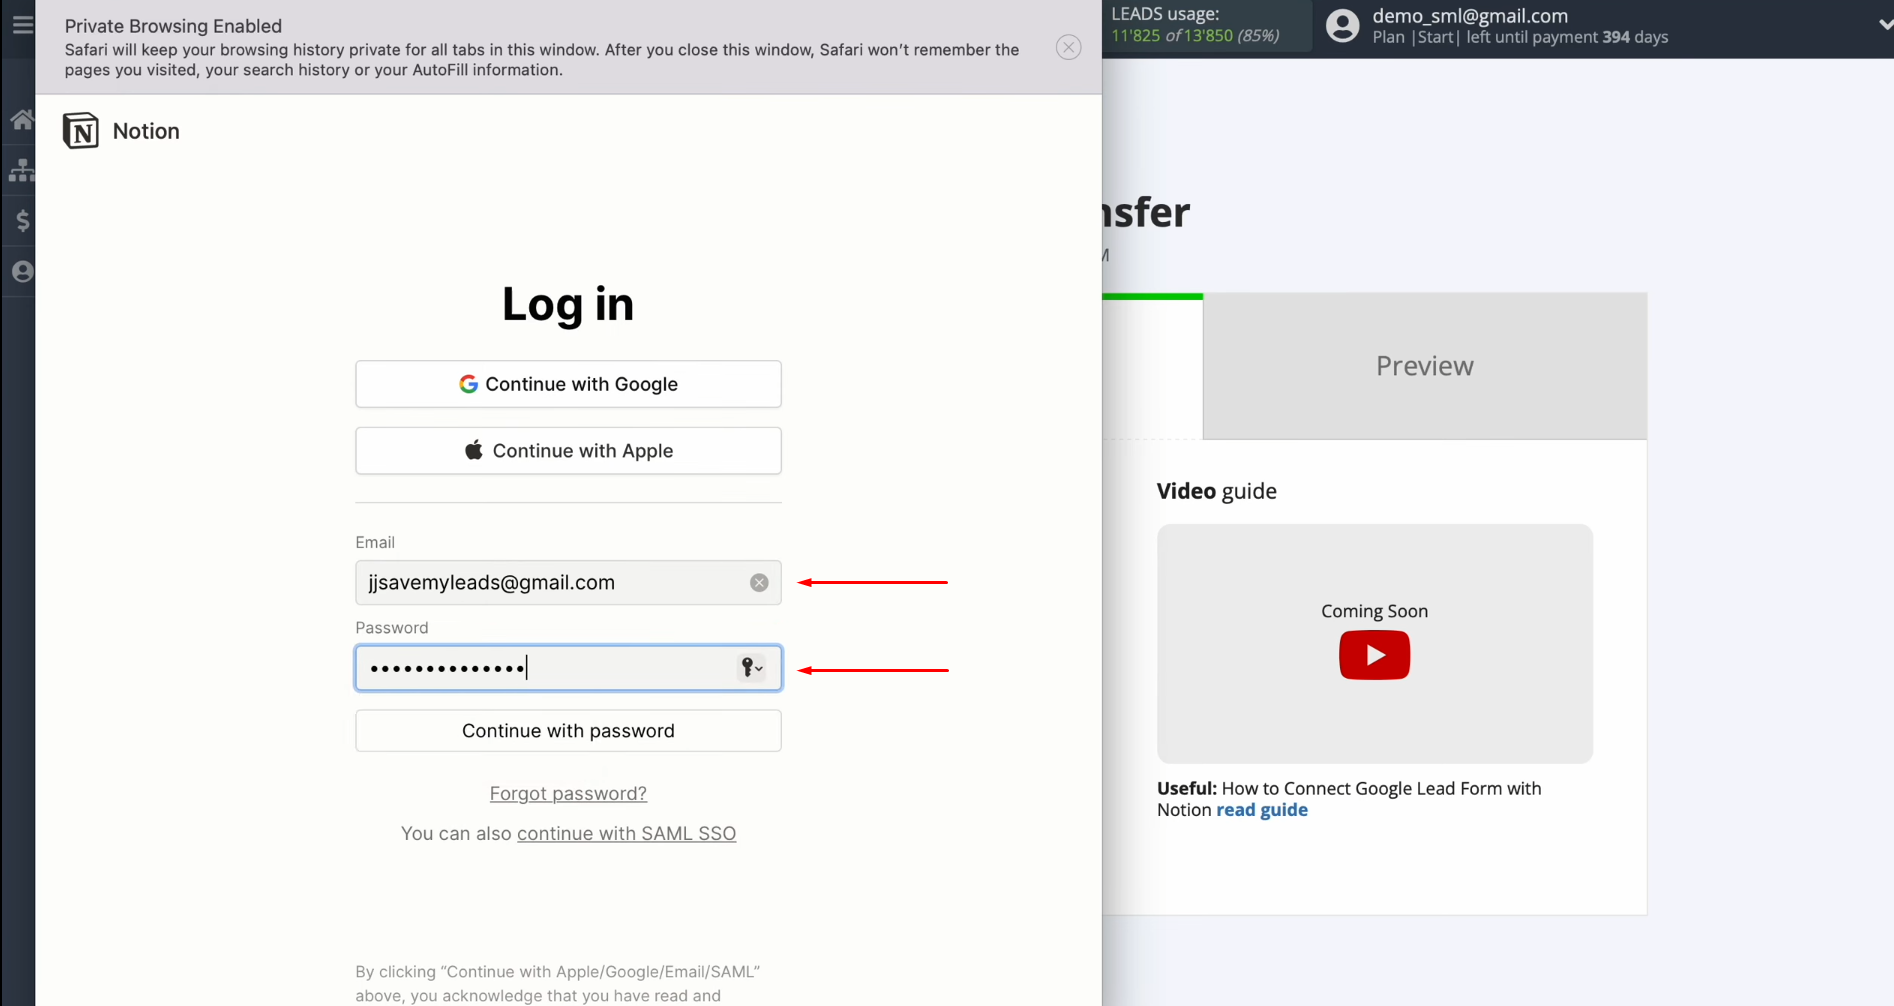Open the profile user icon in sidebar

point(22,271)
